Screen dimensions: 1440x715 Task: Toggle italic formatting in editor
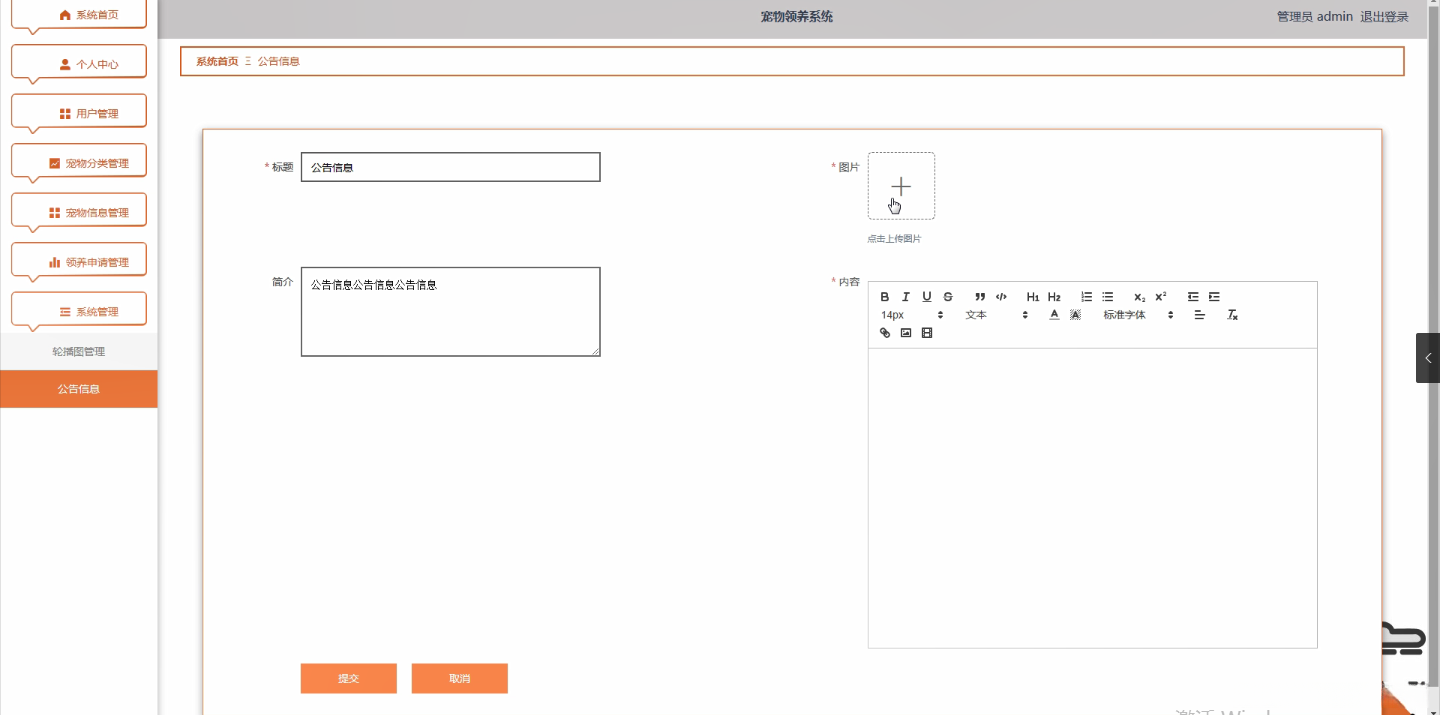click(x=906, y=297)
